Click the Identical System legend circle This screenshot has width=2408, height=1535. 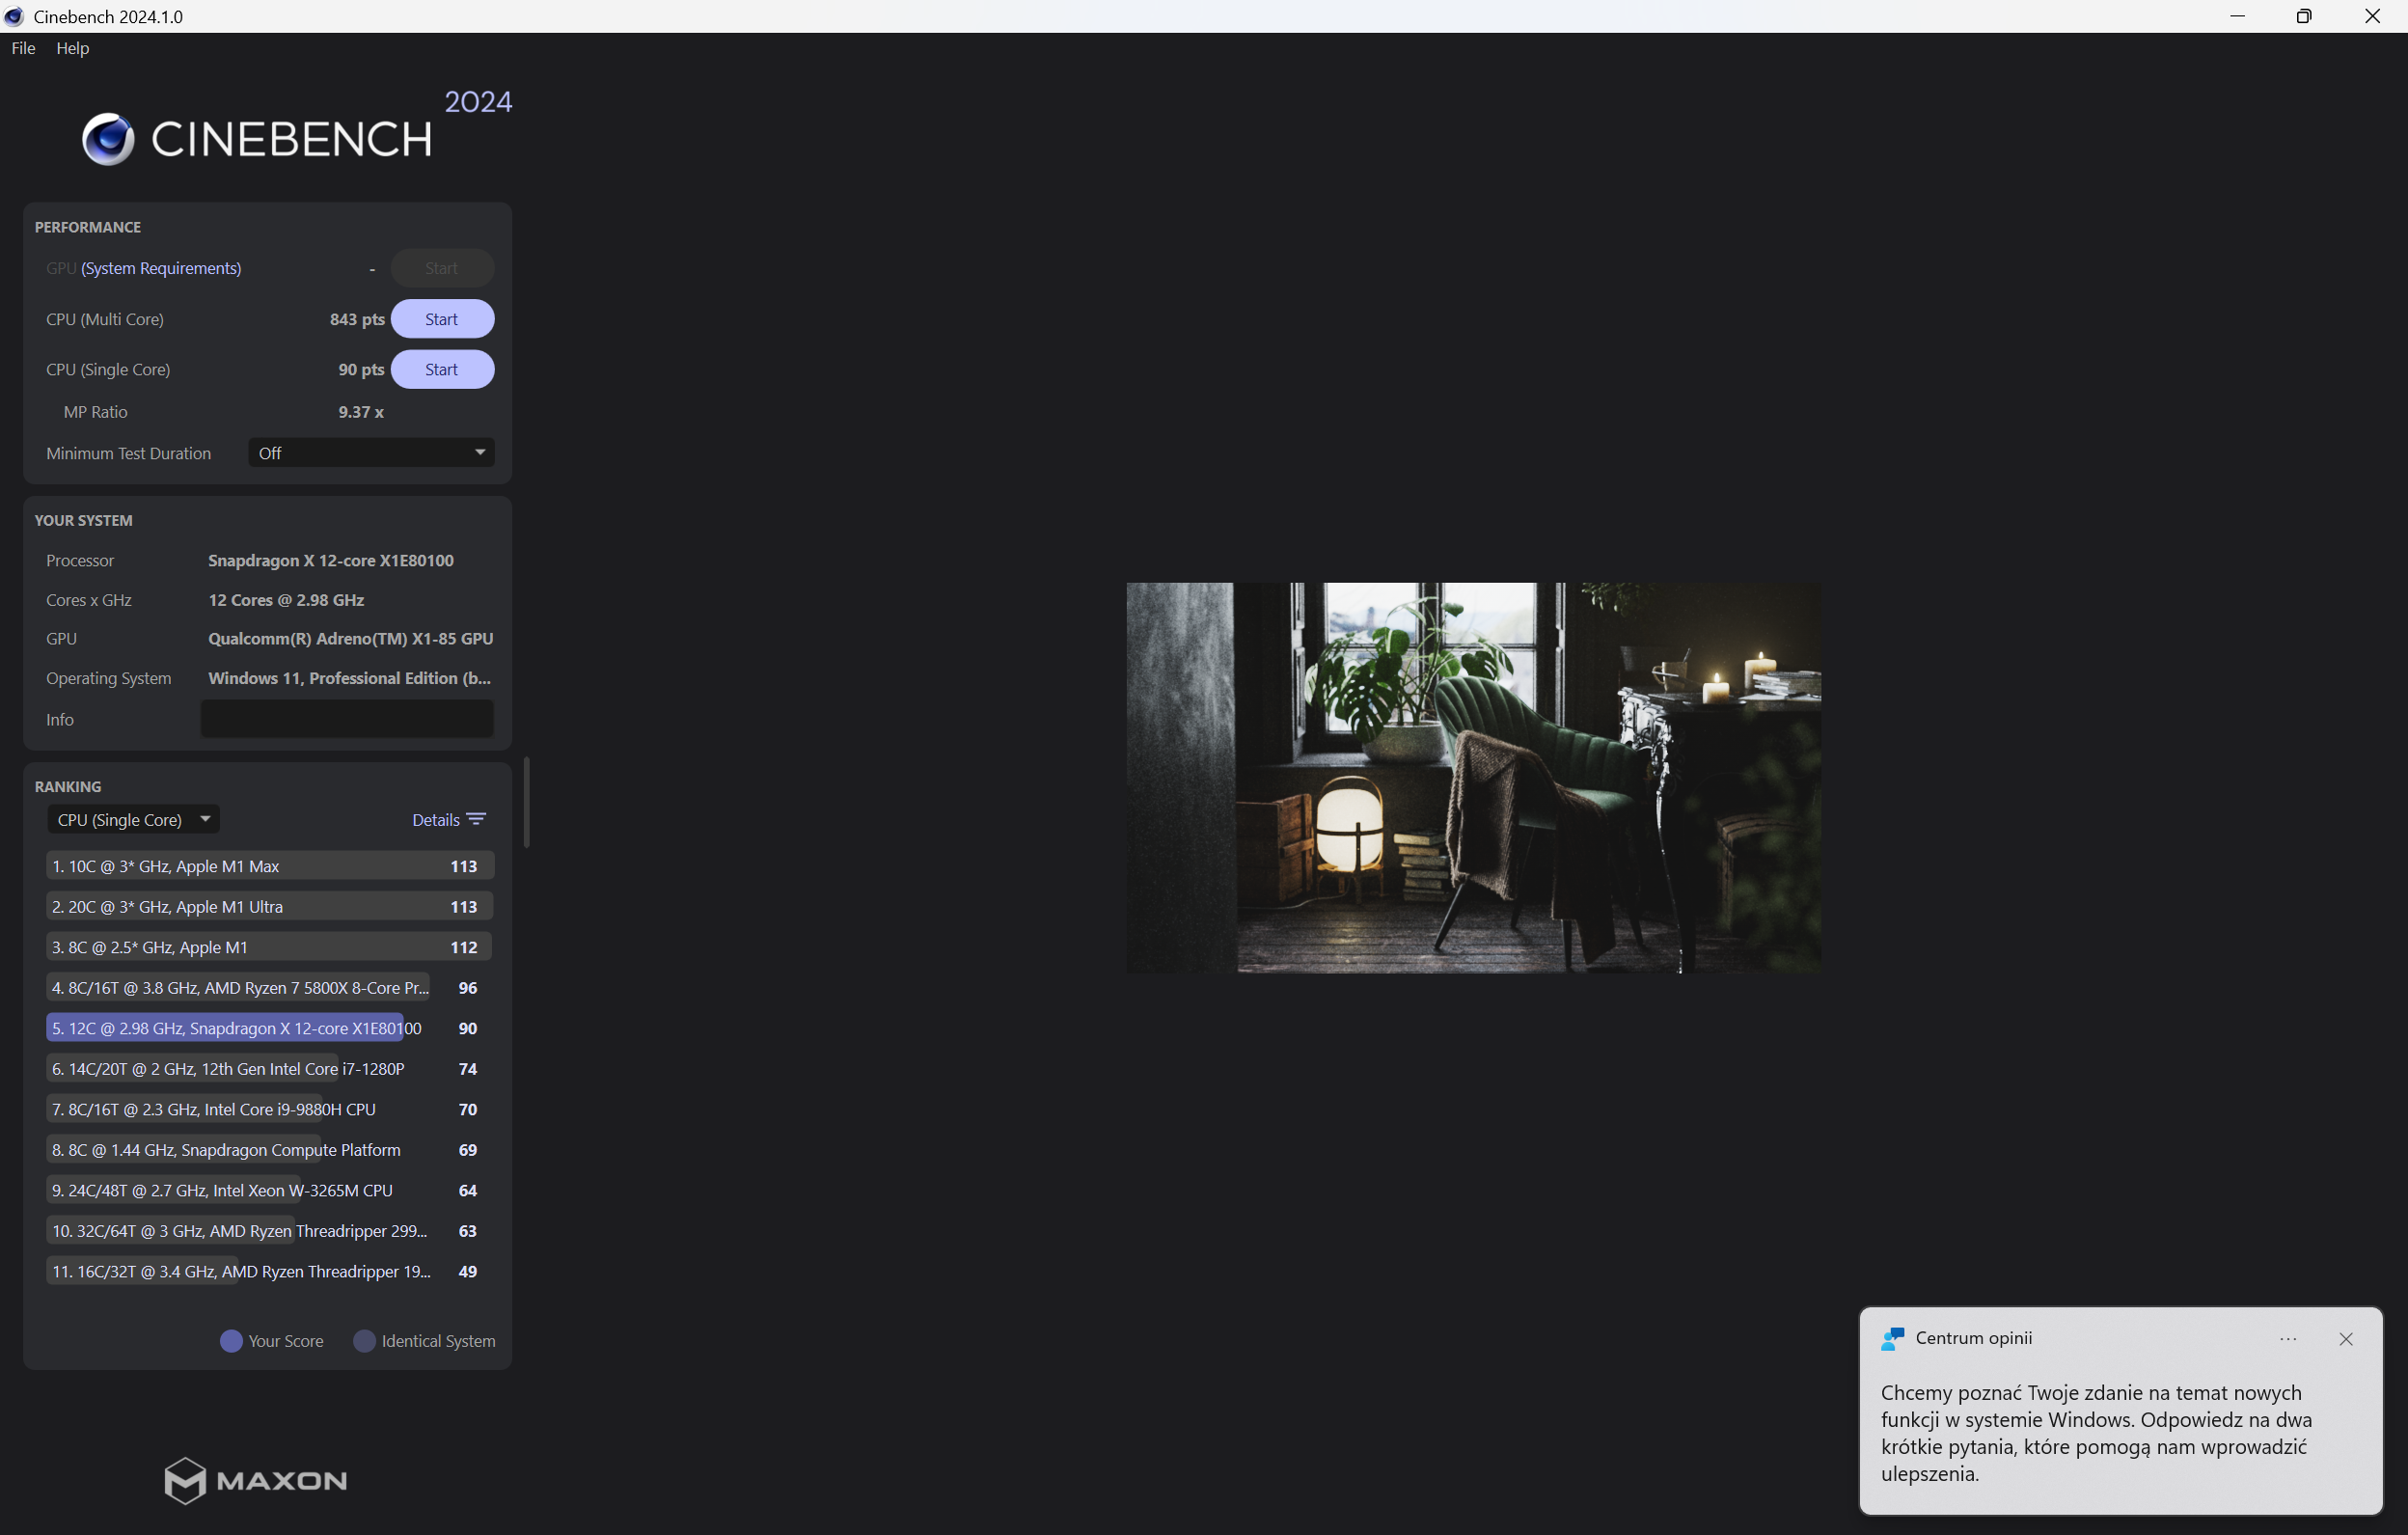tap(365, 1341)
